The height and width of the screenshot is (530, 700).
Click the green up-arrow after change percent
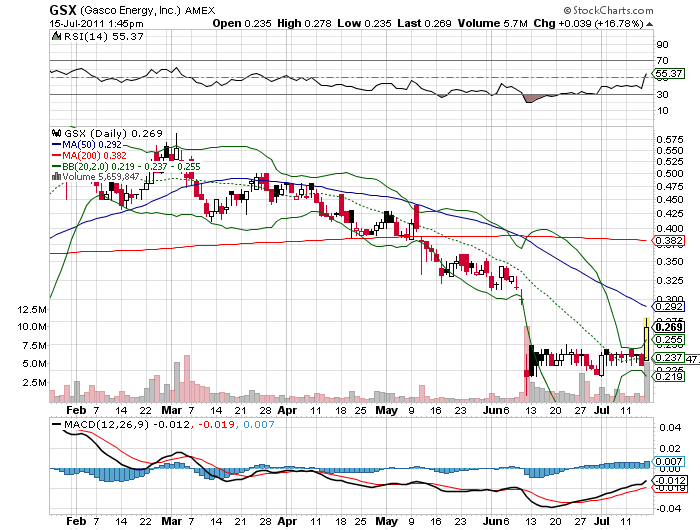pyautogui.click(x=650, y=24)
